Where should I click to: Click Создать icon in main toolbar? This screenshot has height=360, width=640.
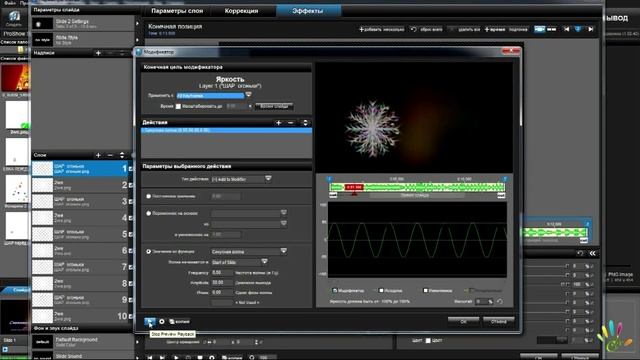[14, 18]
